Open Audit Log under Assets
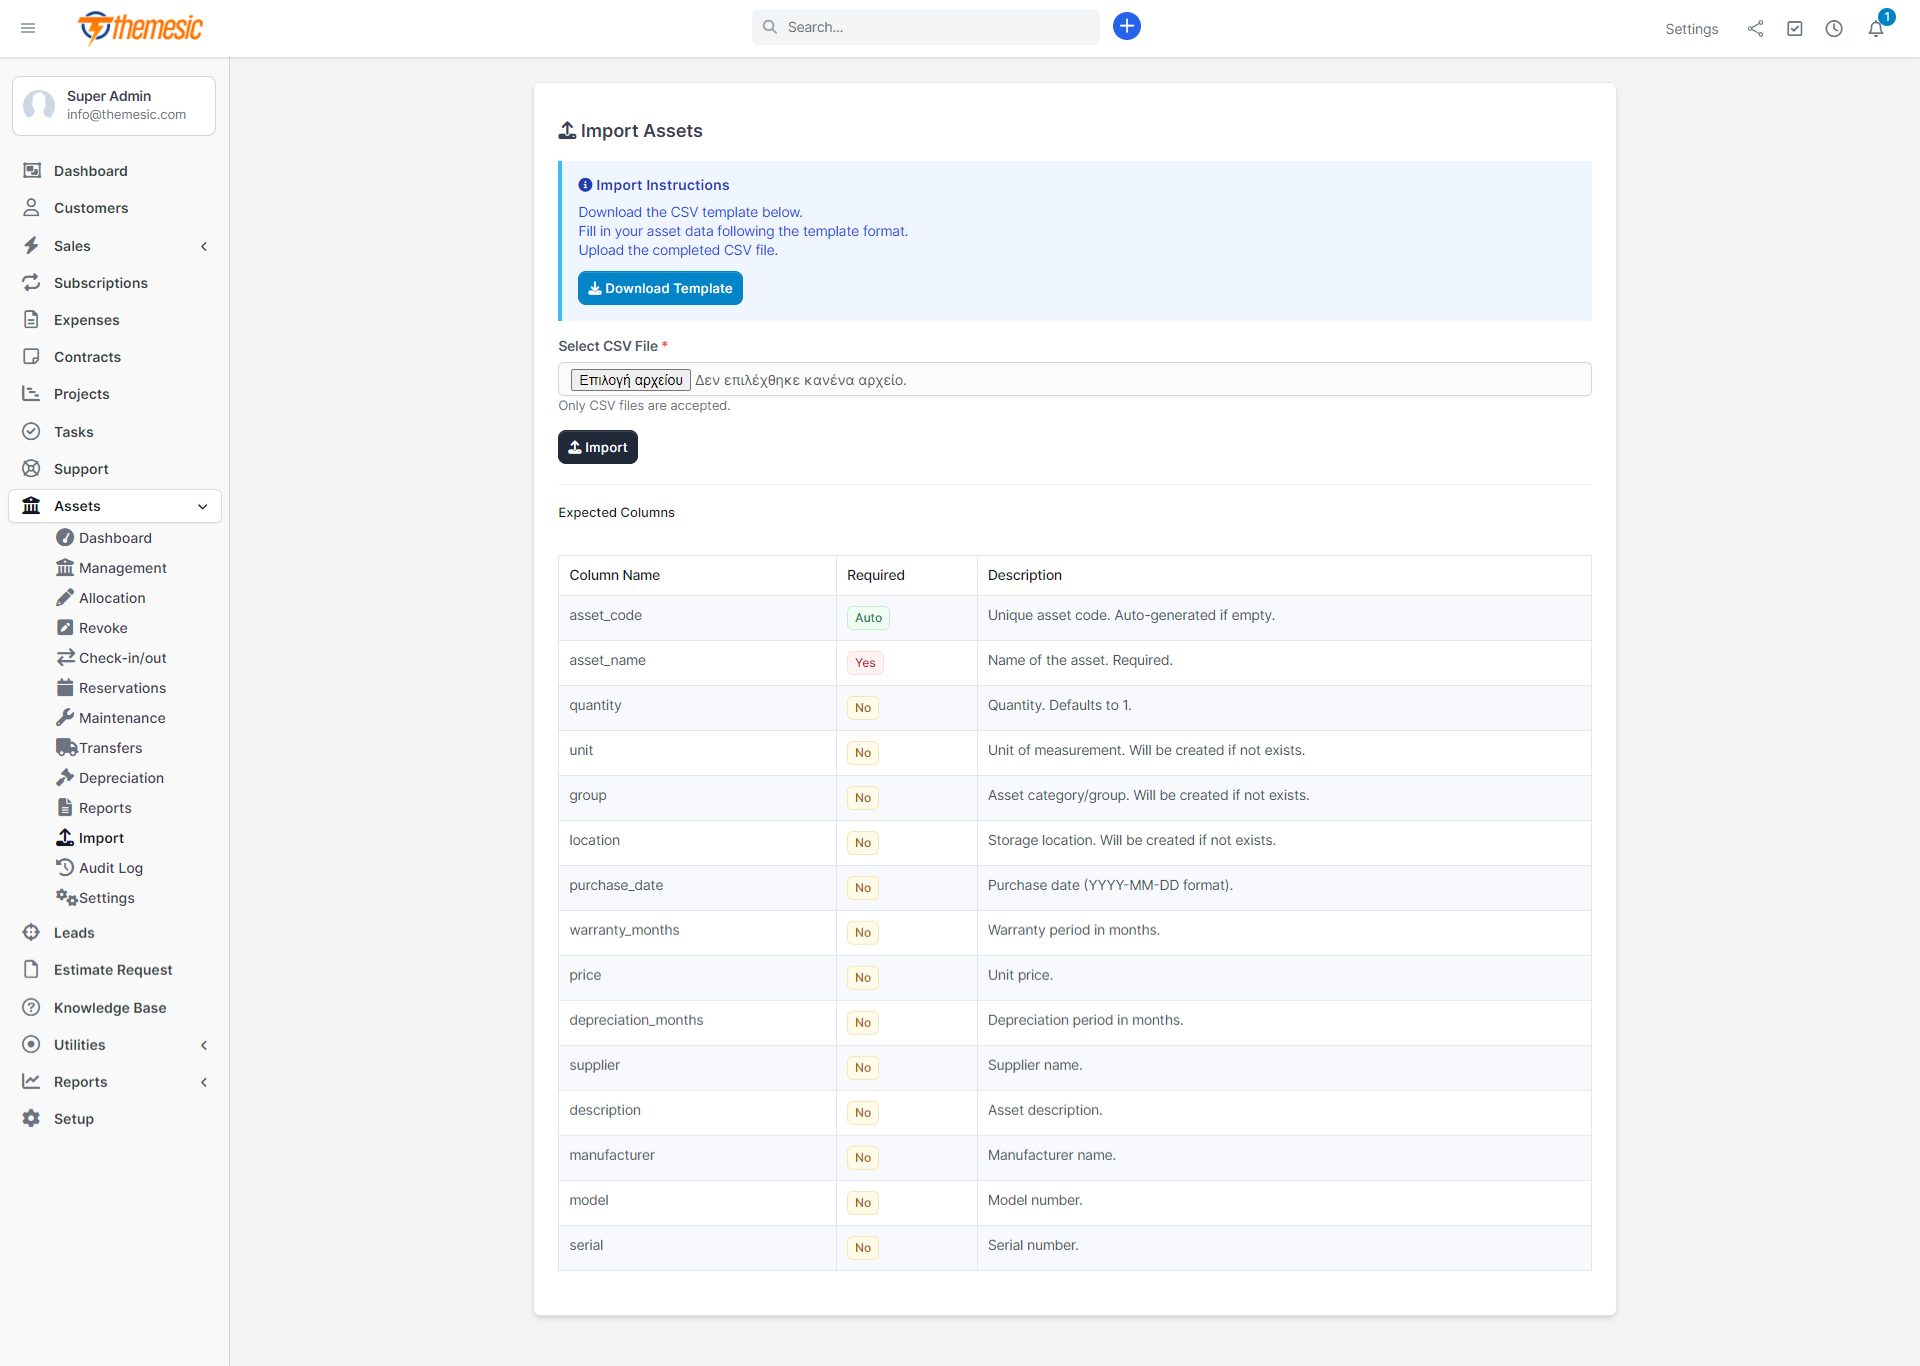Viewport: 1920px width, 1366px height. pyautogui.click(x=110, y=868)
